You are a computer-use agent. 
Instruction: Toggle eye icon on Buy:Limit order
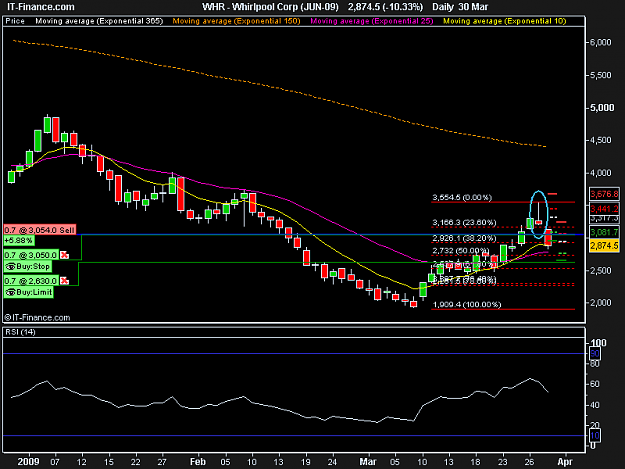pos(11,292)
